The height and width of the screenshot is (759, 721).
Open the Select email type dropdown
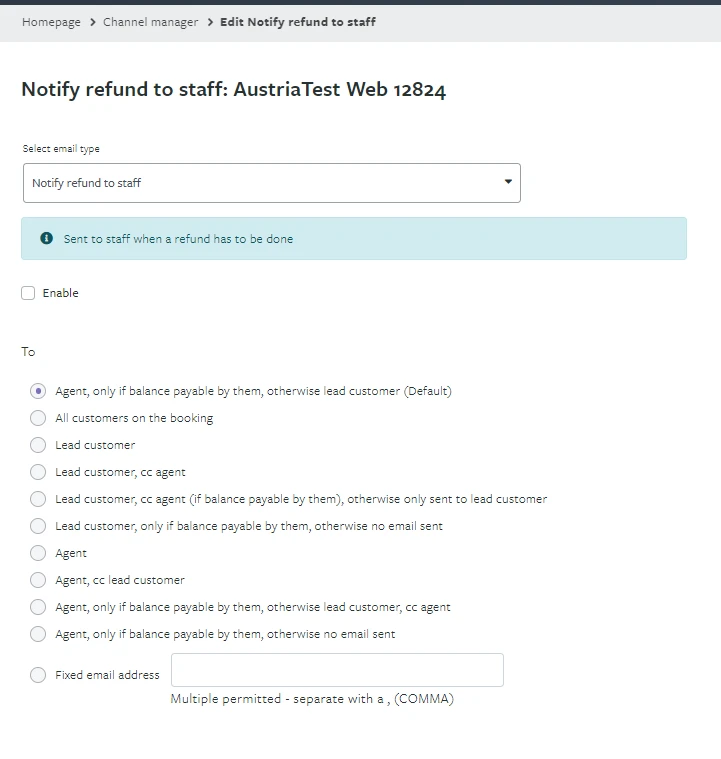coord(271,183)
